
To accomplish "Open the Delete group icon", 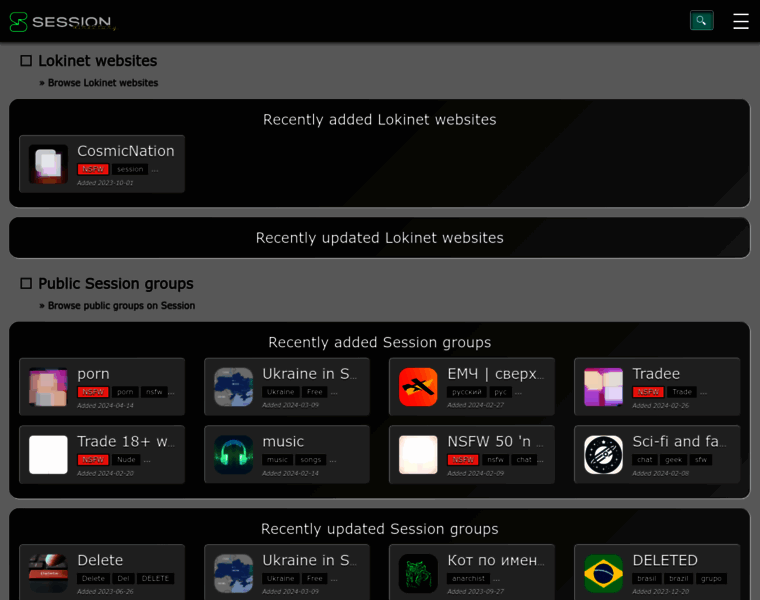I will point(48,573).
